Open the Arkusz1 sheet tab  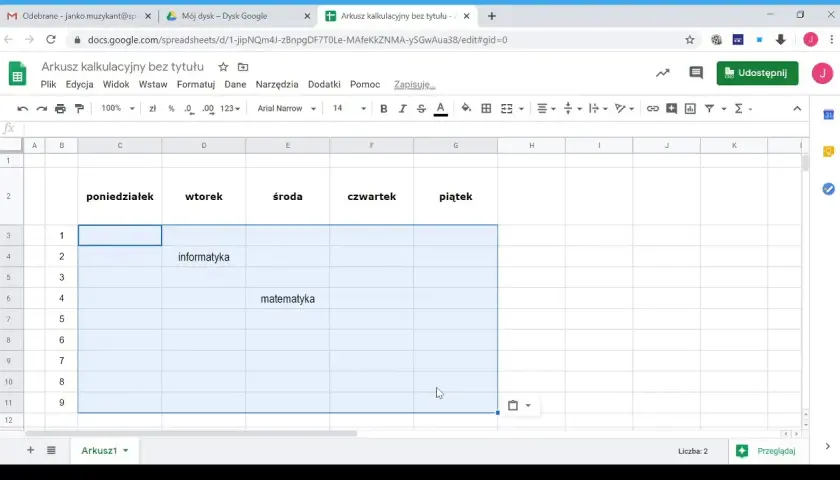(x=104, y=451)
